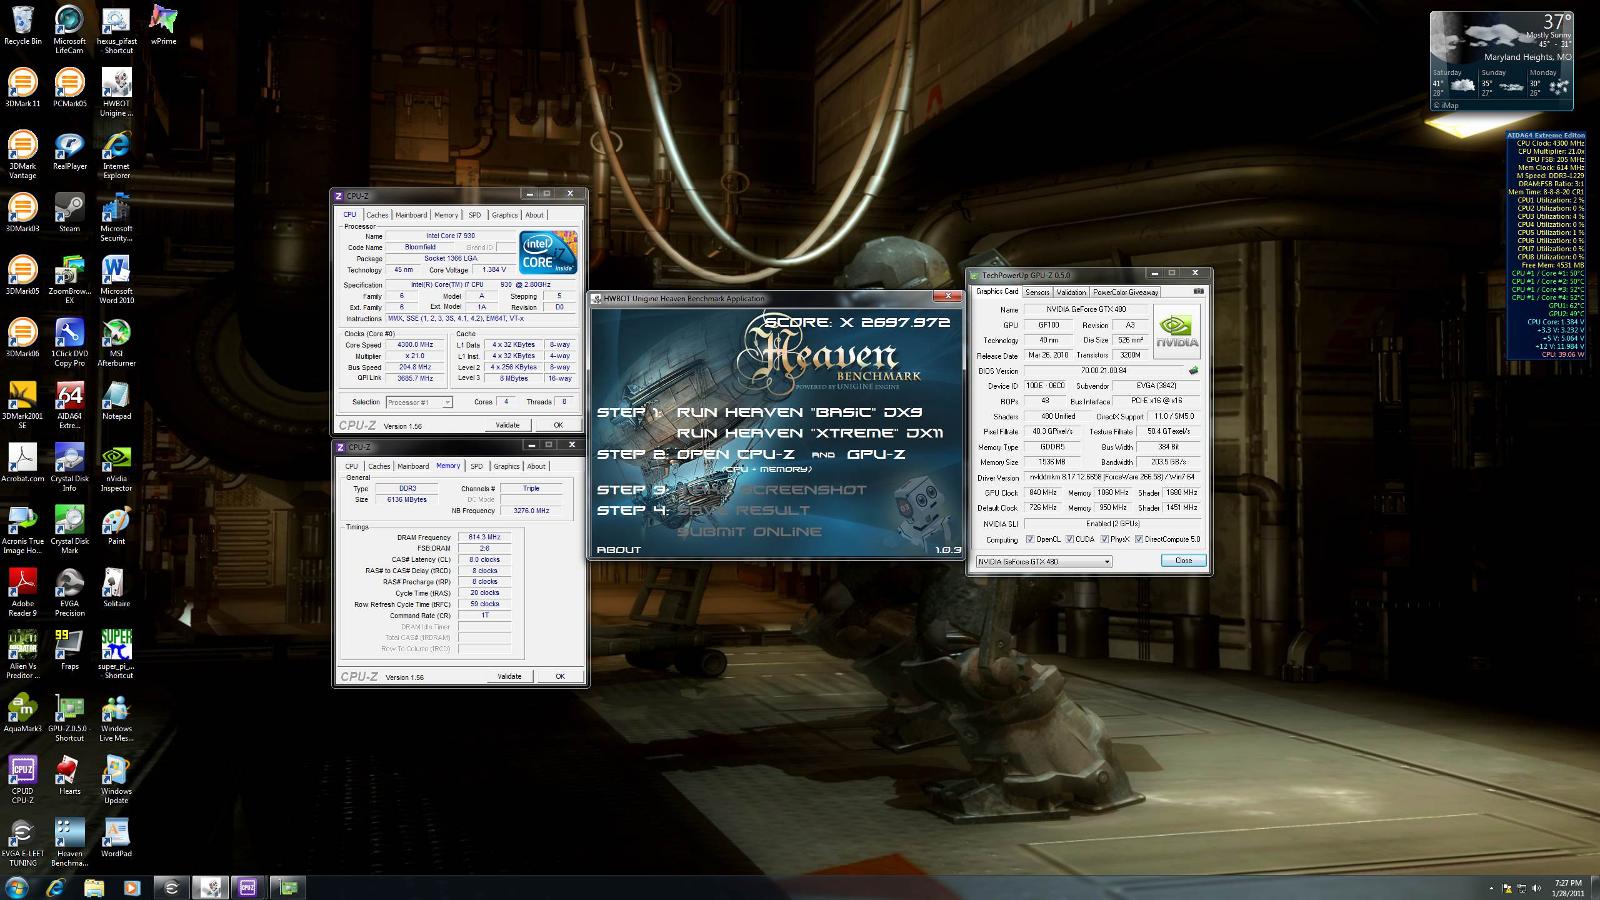This screenshot has height=900, width=1600.
Task: Open hexus_pifast shortcut icon
Action: pos(116,30)
